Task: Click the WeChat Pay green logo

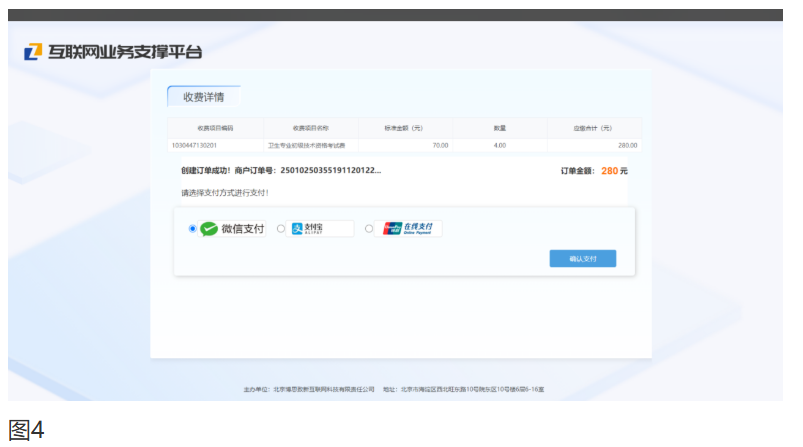Action: pyautogui.click(x=209, y=229)
